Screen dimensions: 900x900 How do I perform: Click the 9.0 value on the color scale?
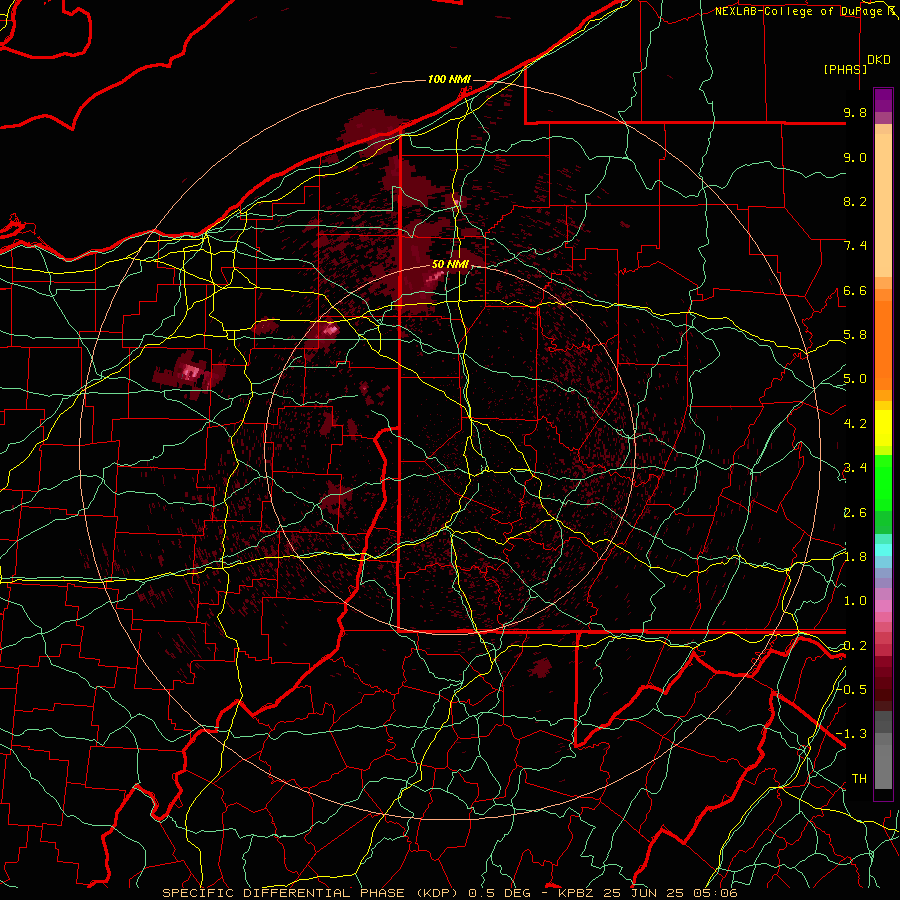coord(855,157)
